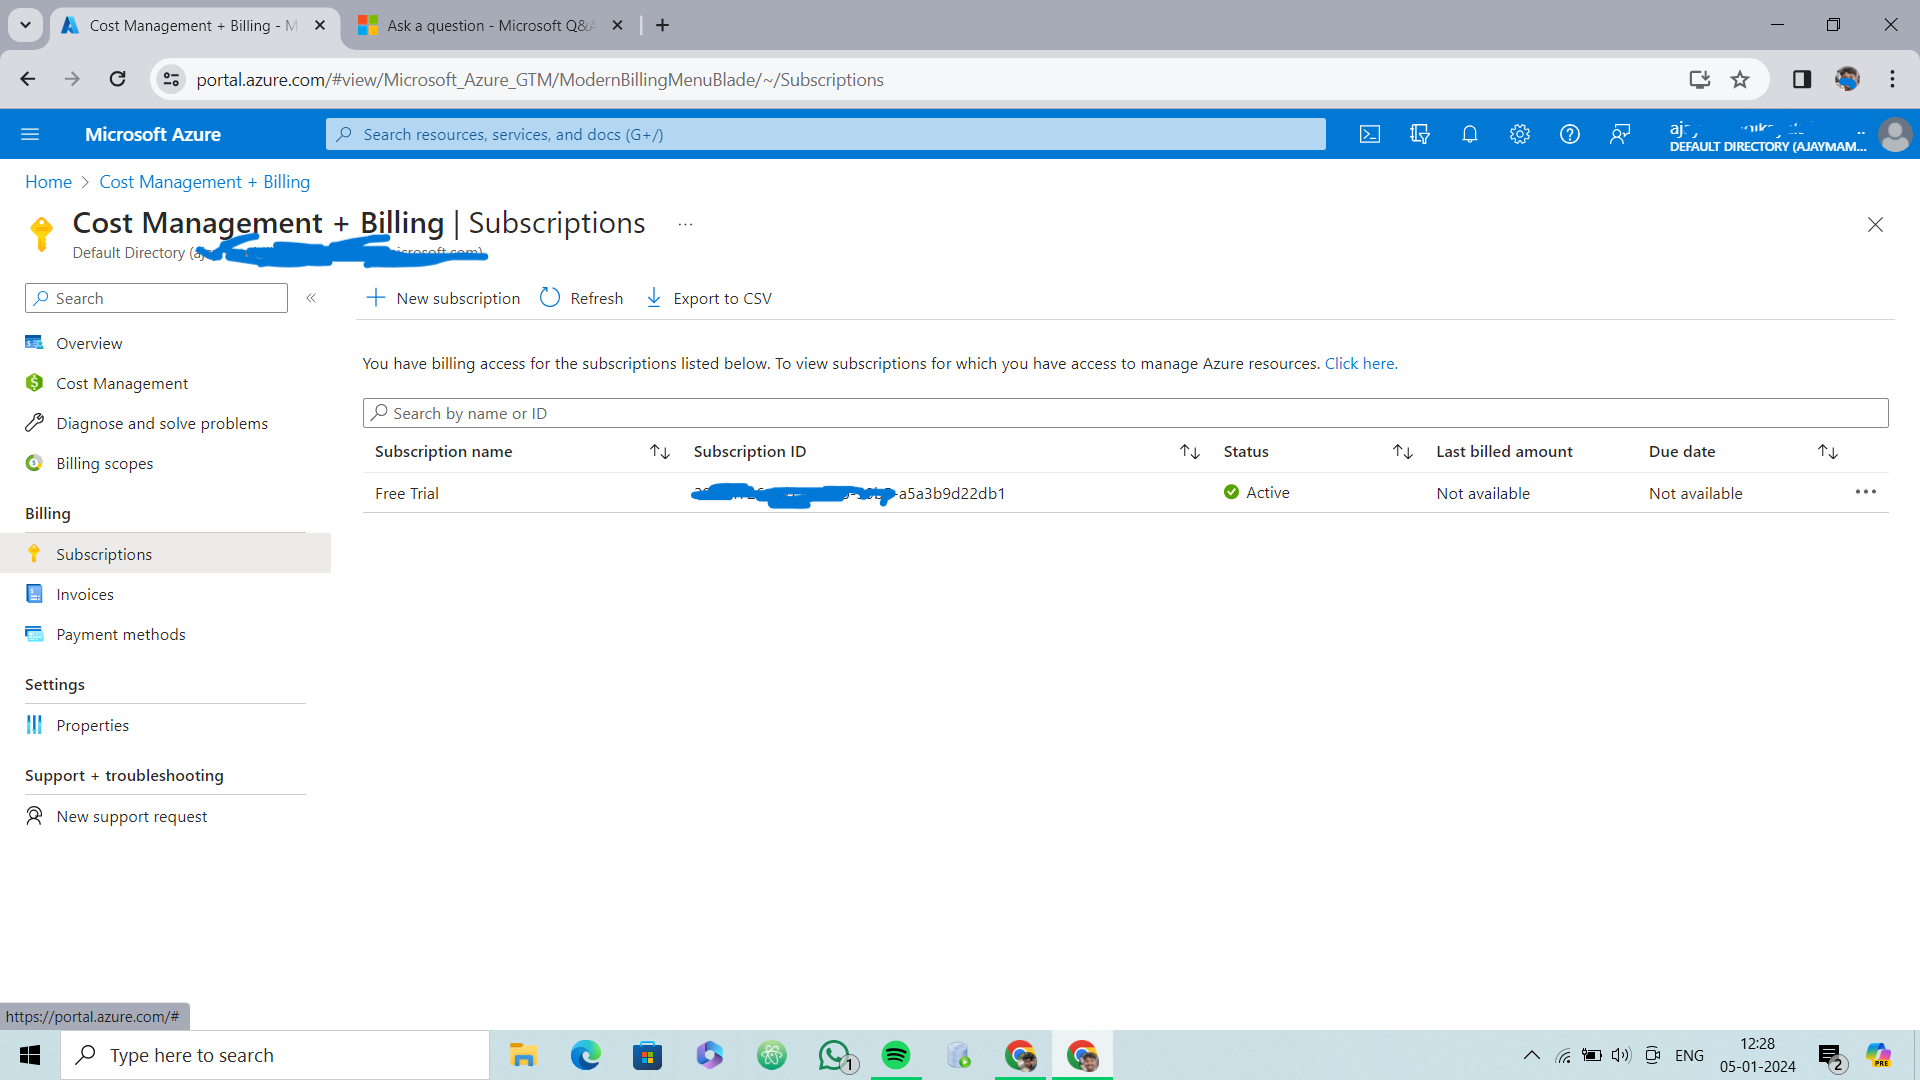
Task: Click New subscription
Action: click(x=443, y=298)
